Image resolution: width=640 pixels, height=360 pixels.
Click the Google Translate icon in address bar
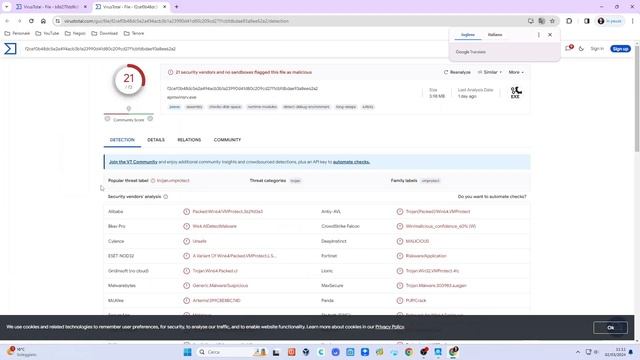tap(542, 21)
